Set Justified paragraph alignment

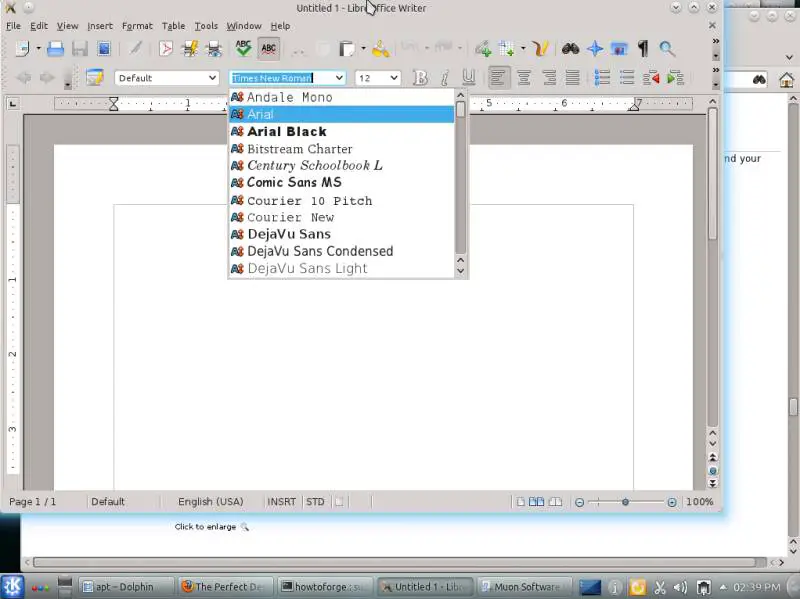572,78
